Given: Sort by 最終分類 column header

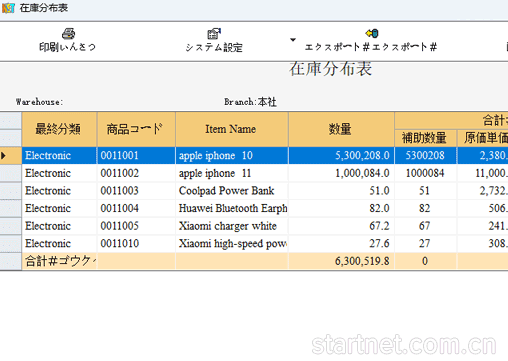Looking at the screenshot, I should pyautogui.click(x=59, y=129).
